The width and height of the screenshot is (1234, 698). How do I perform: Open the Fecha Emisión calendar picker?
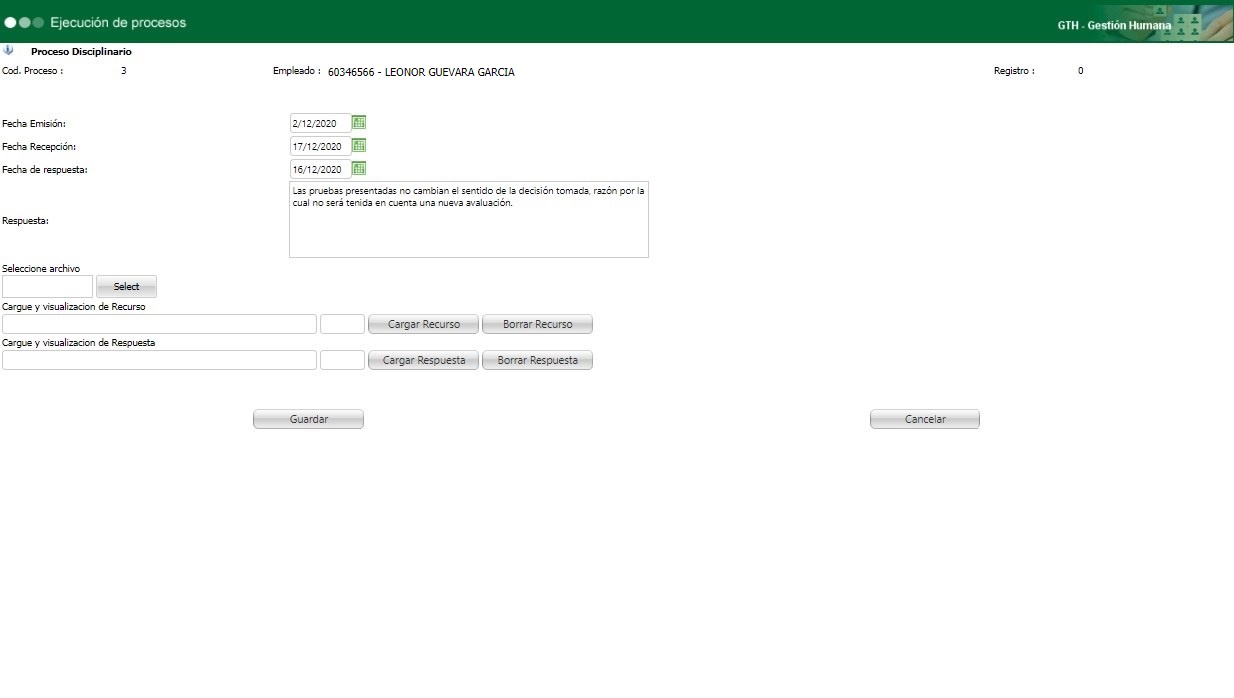(359, 123)
